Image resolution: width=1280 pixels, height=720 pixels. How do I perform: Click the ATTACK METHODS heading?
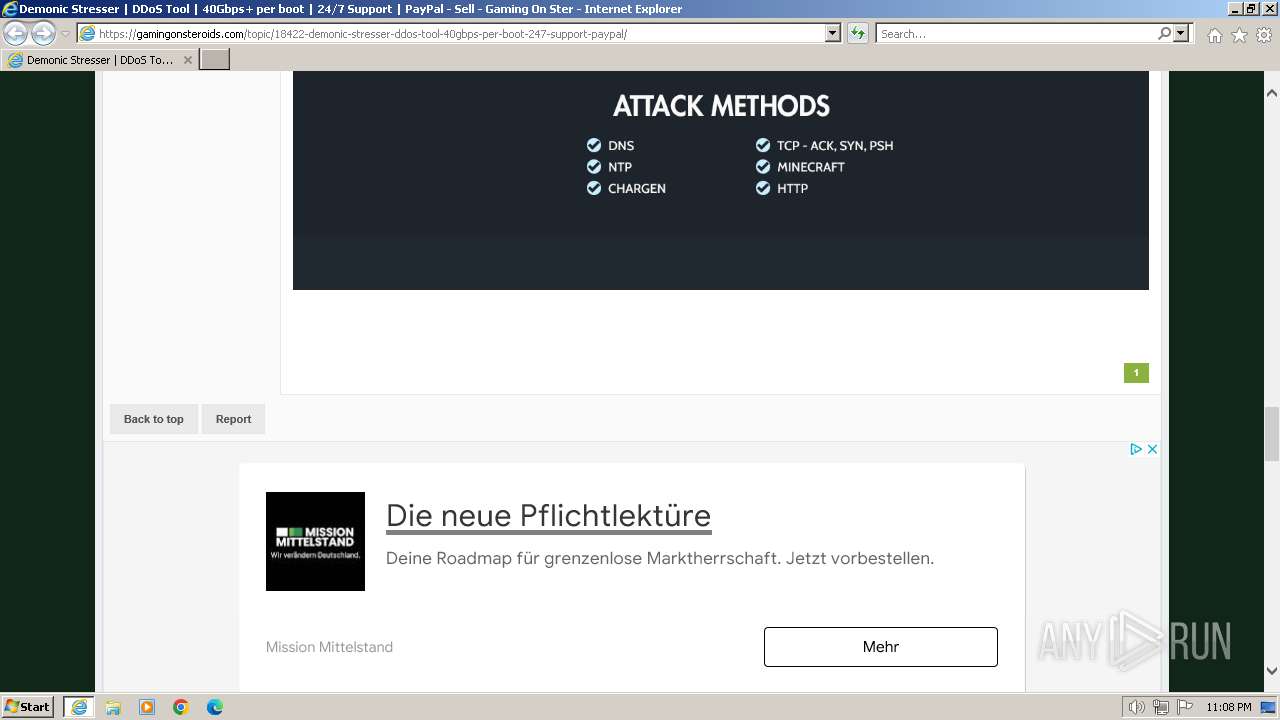click(x=721, y=106)
